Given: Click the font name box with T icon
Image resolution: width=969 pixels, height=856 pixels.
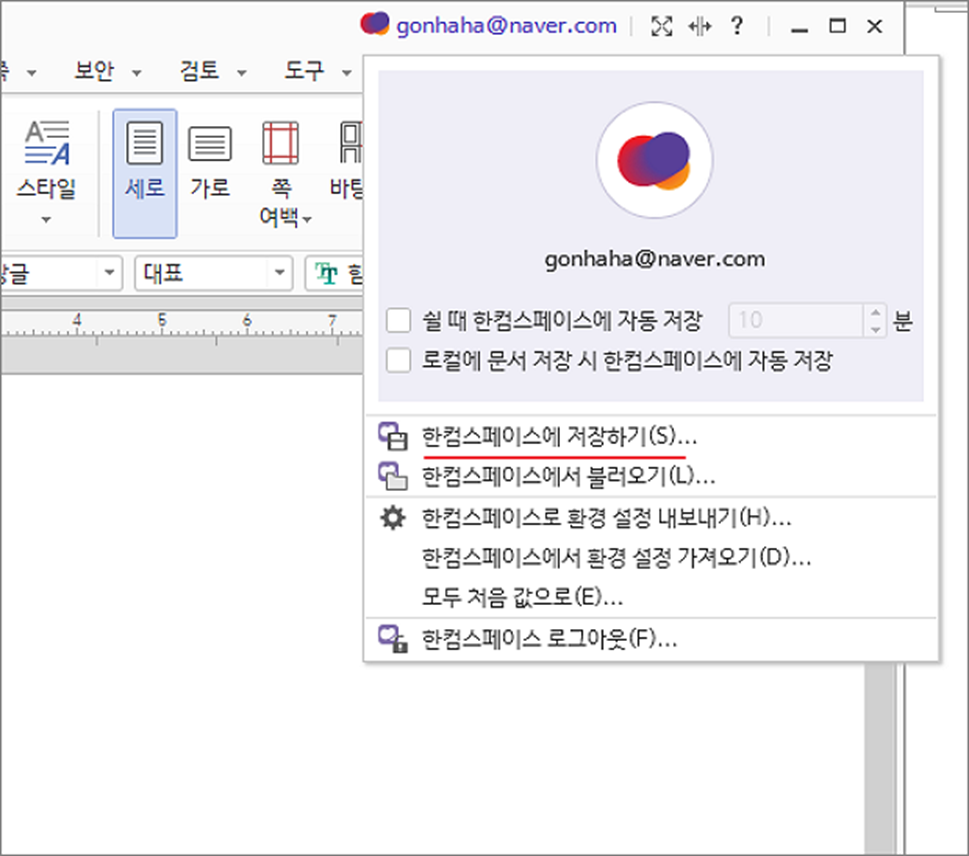Looking at the screenshot, I should (334, 273).
